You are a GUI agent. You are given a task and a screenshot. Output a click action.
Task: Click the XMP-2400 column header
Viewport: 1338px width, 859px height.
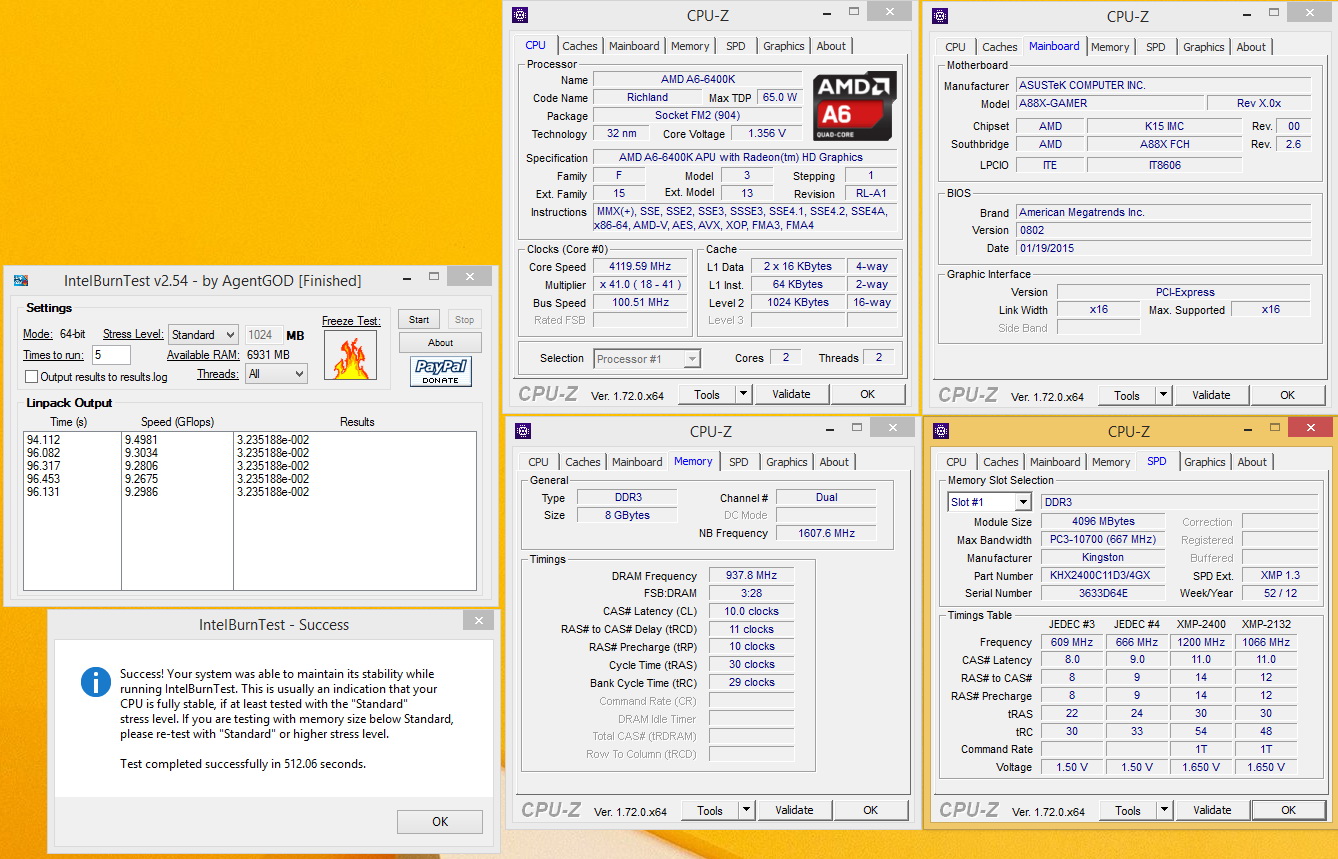(1201, 625)
